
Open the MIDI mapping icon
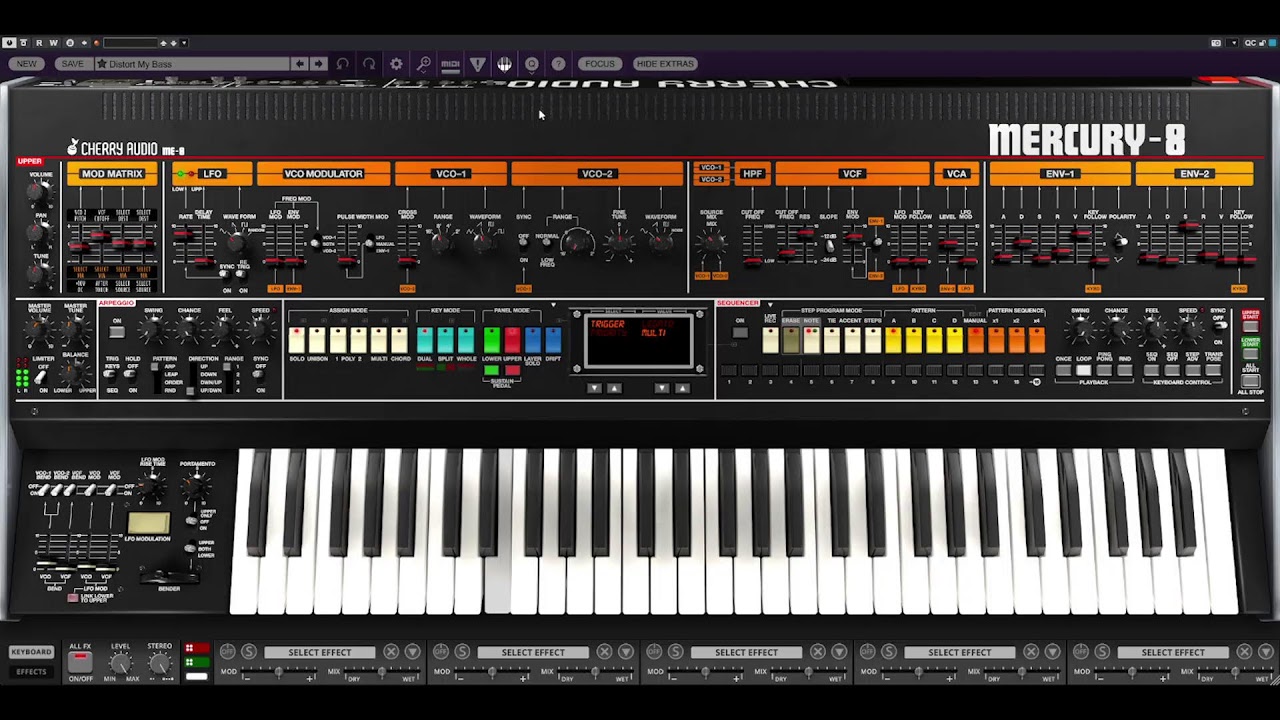pos(450,64)
